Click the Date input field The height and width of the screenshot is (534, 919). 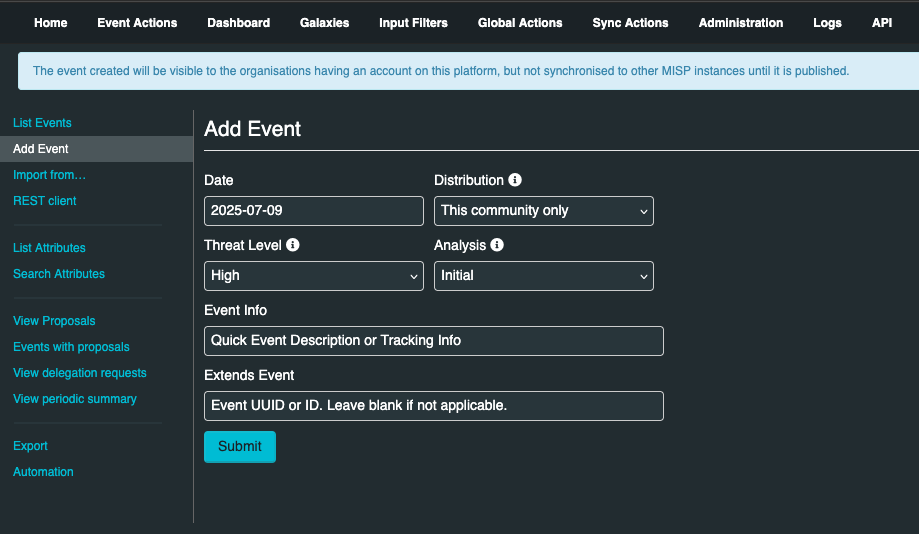pos(313,211)
